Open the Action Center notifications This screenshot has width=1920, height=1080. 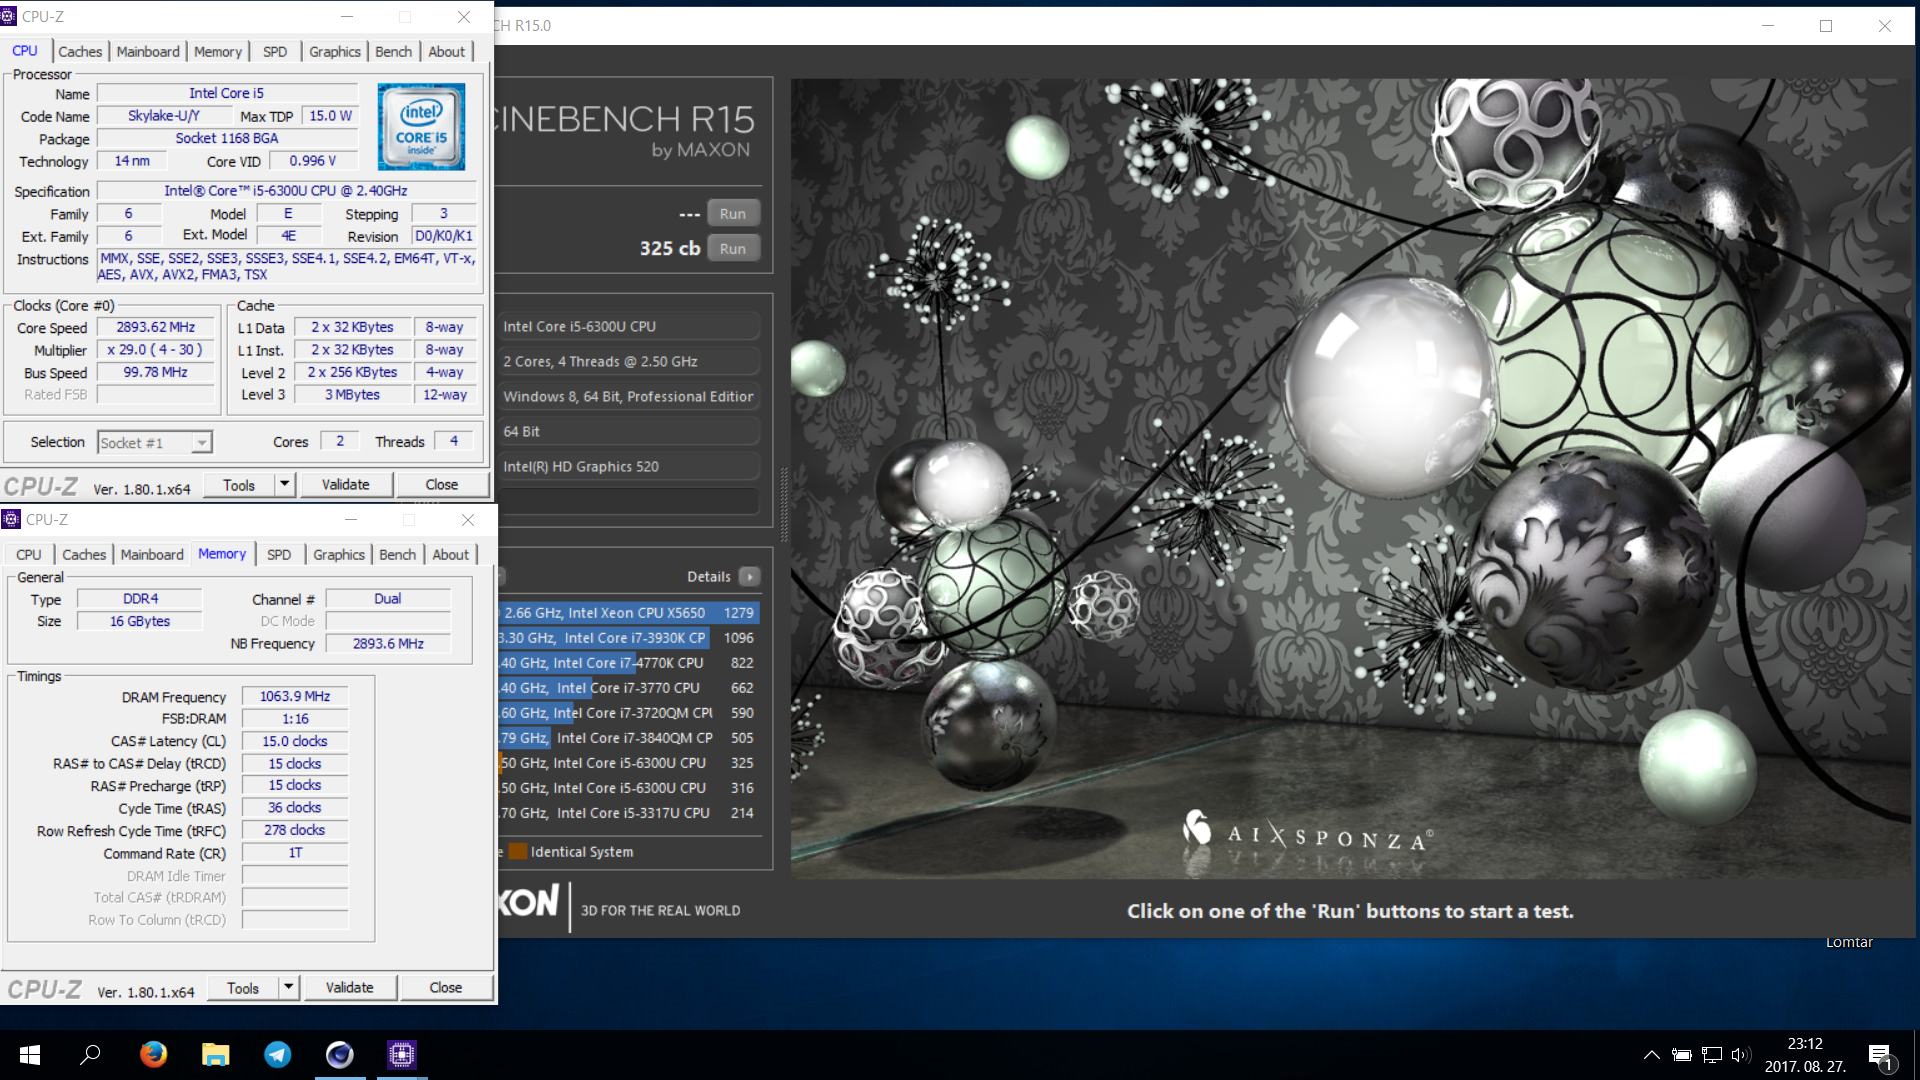[1880, 1056]
